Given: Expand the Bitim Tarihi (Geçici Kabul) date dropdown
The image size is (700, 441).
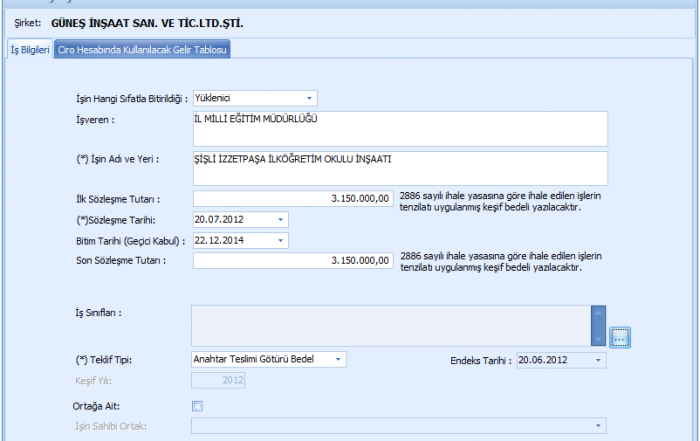Looking at the screenshot, I should [x=280, y=240].
